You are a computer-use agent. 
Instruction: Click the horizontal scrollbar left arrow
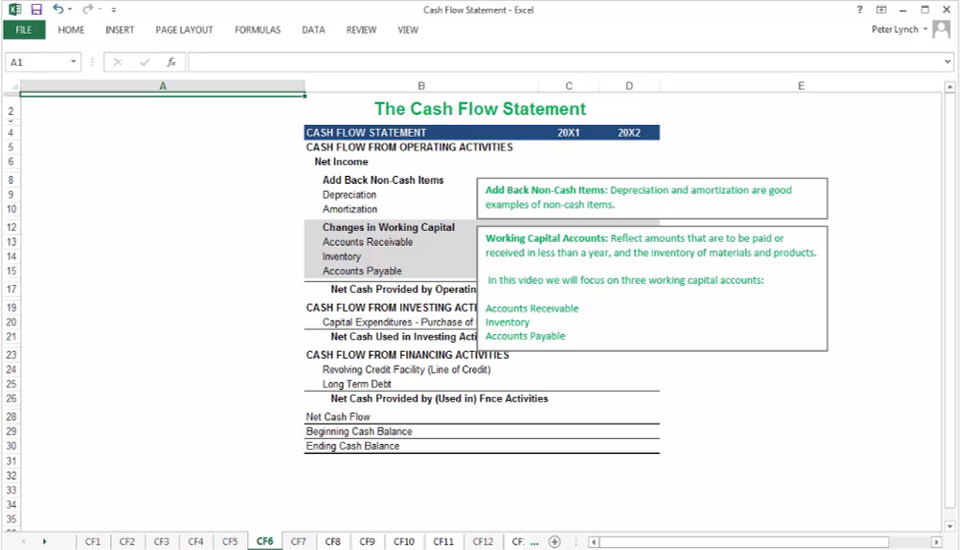(x=593, y=542)
